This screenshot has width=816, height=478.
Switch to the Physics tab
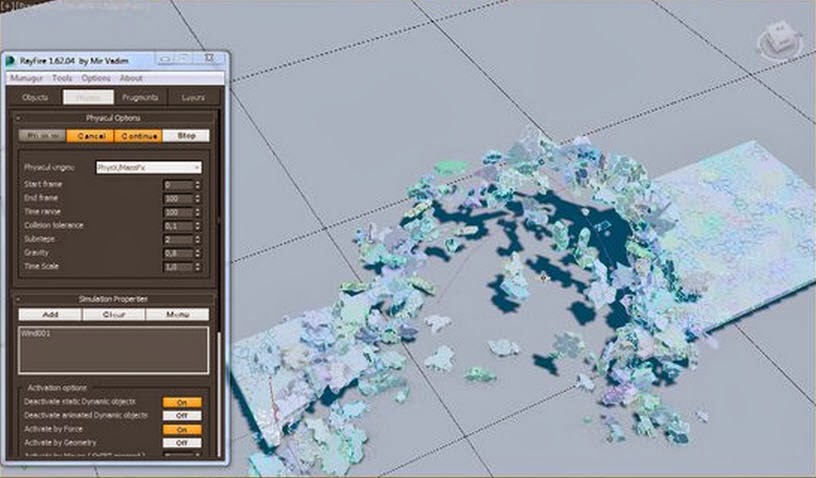[88, 97]
